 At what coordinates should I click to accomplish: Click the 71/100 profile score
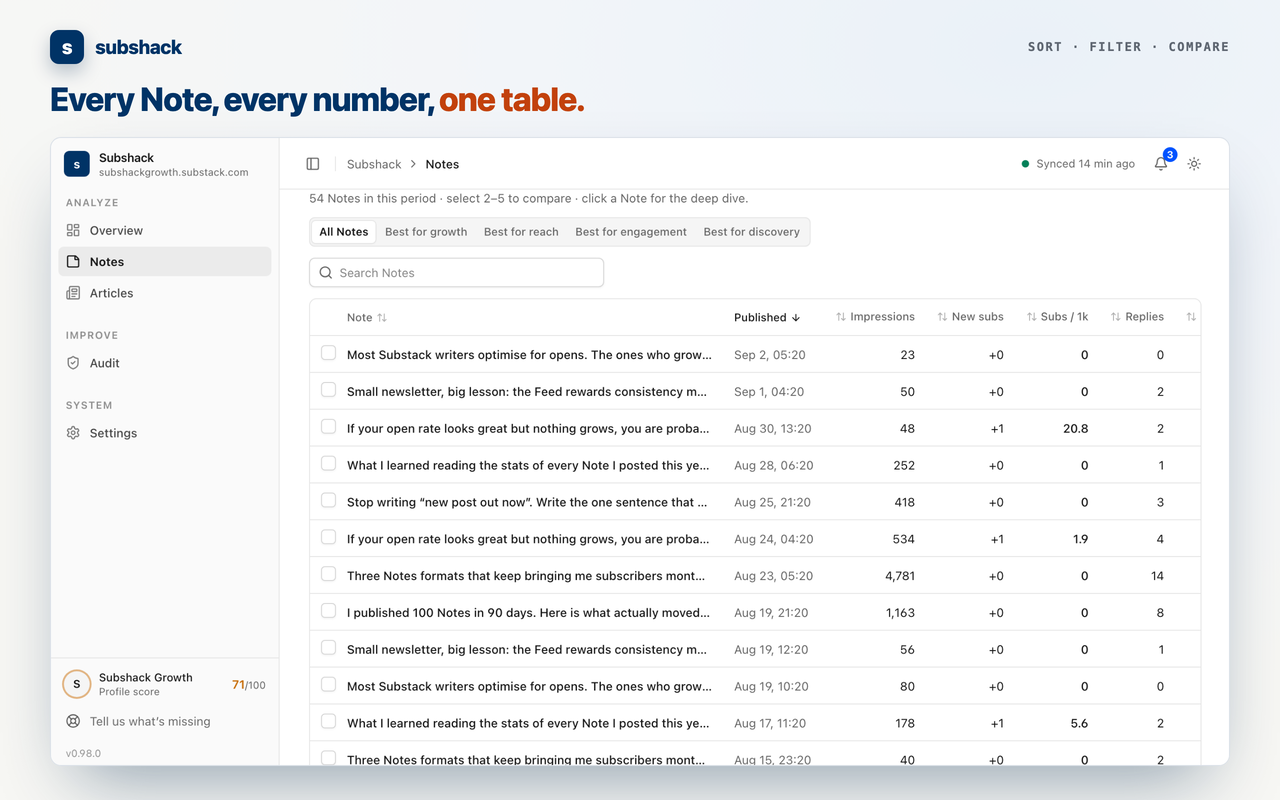point(249,685)
